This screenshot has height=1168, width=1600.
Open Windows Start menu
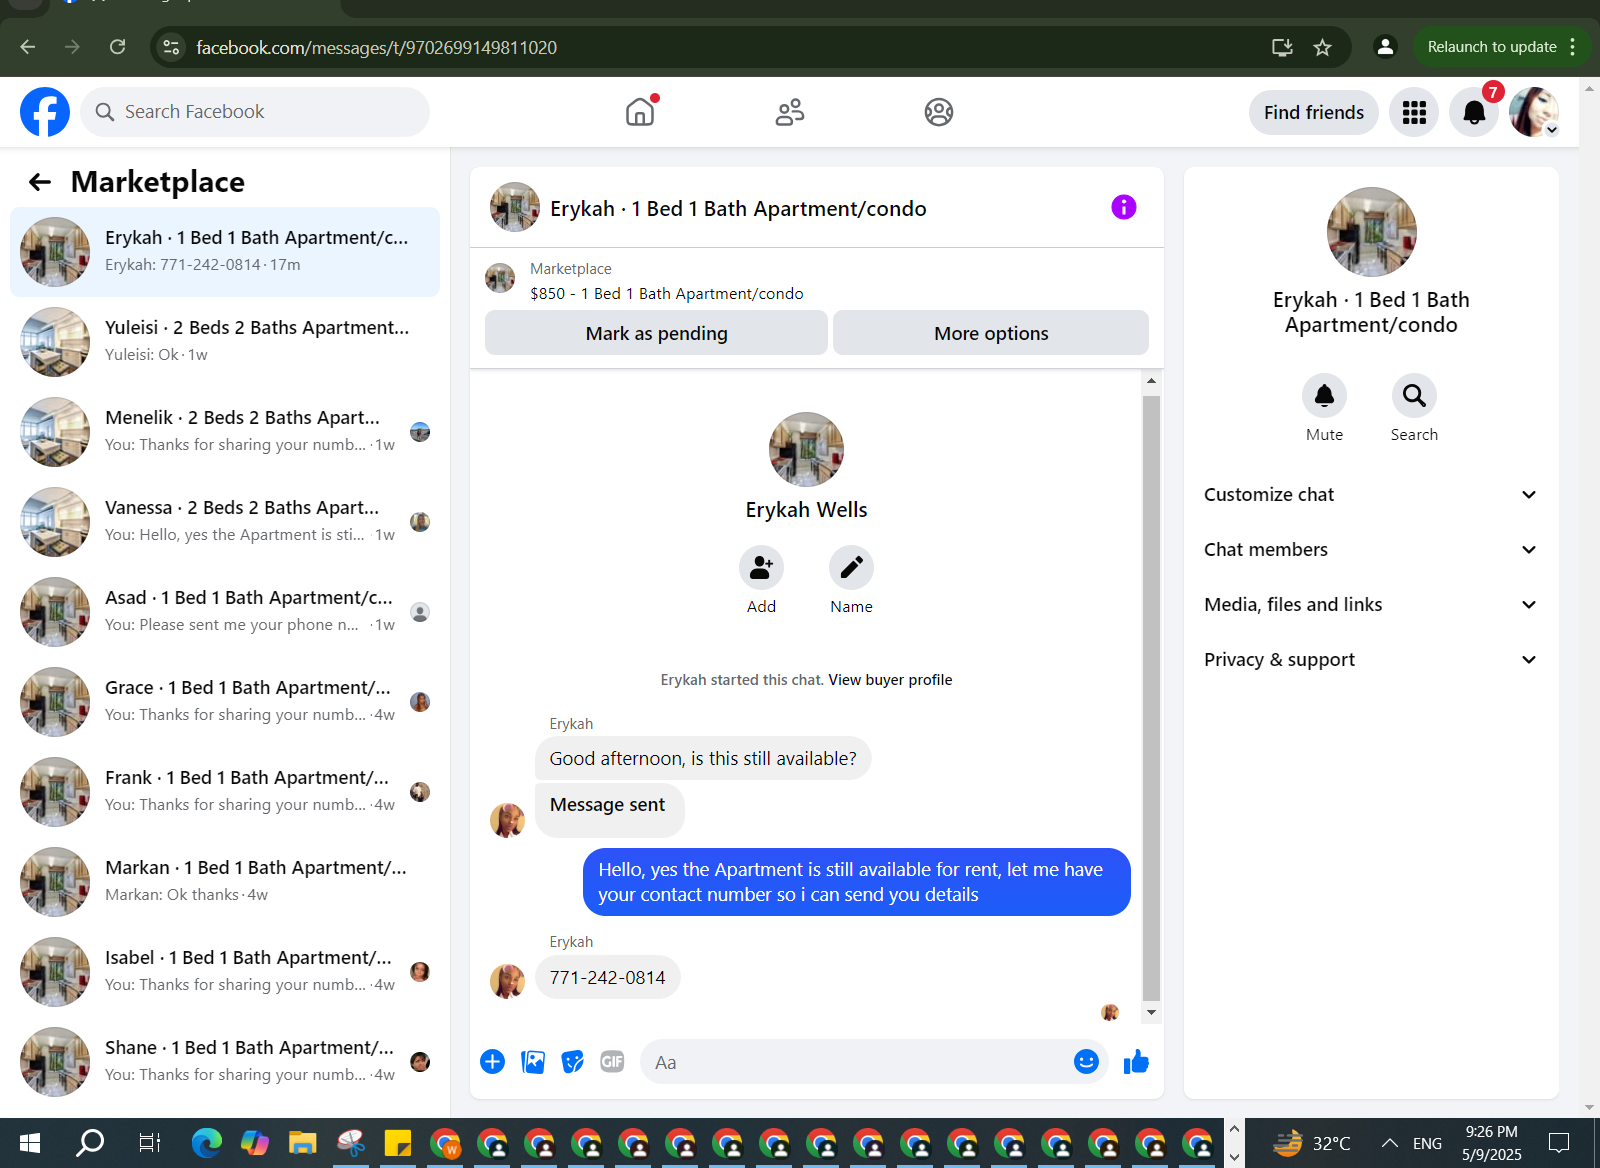click(30, 1143)
